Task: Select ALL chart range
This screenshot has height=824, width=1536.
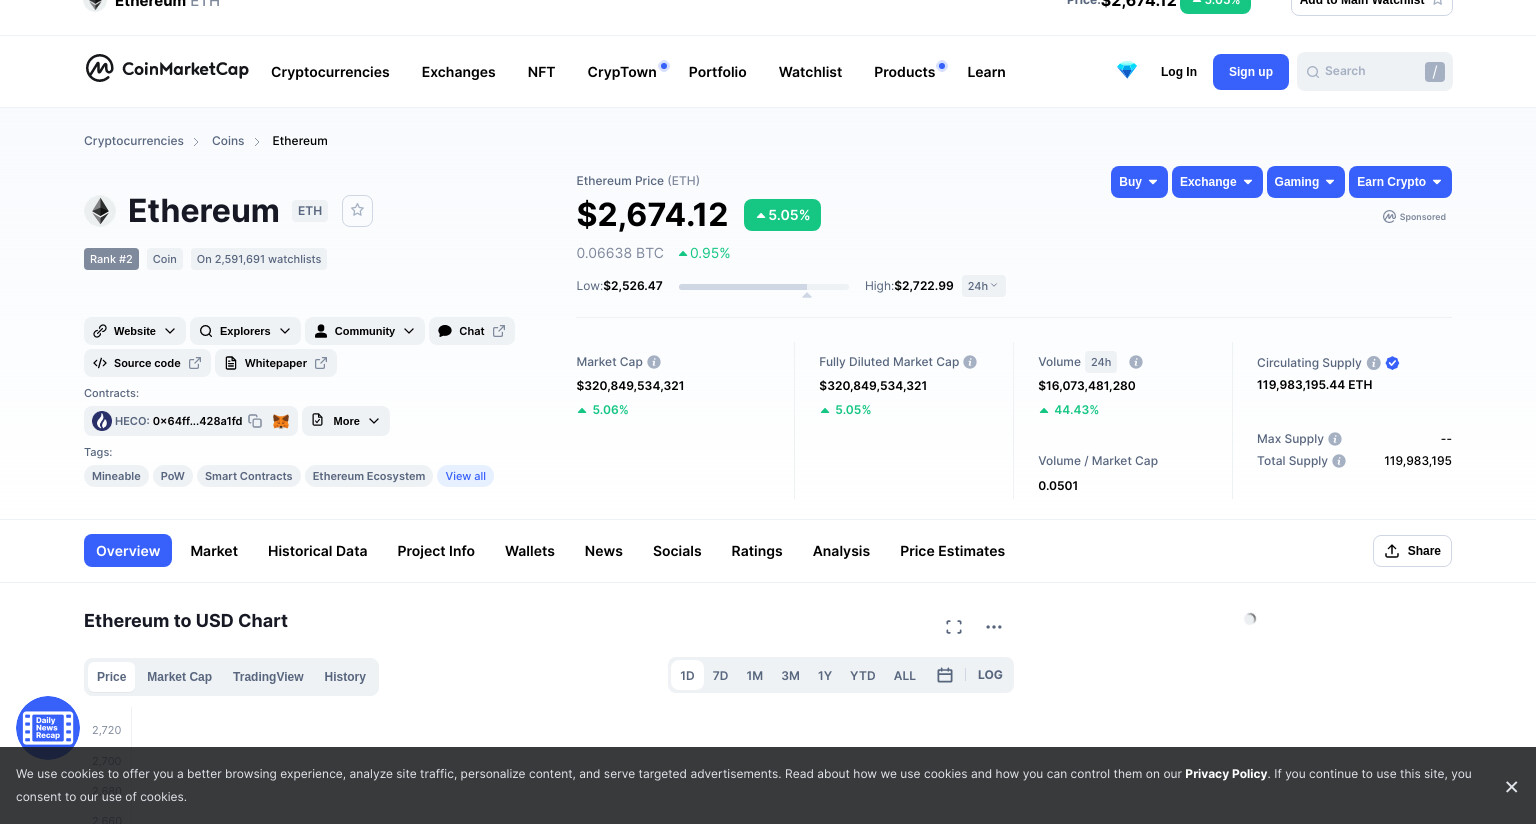Action: click(905, 676)
